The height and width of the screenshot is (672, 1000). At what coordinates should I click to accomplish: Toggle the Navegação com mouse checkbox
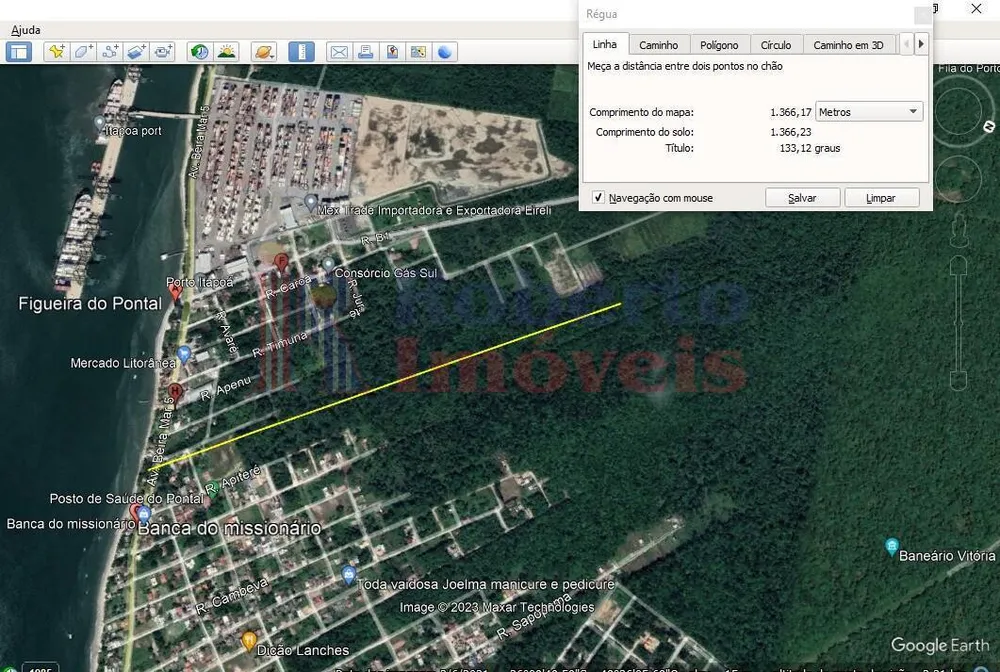(x=598, y=198)
